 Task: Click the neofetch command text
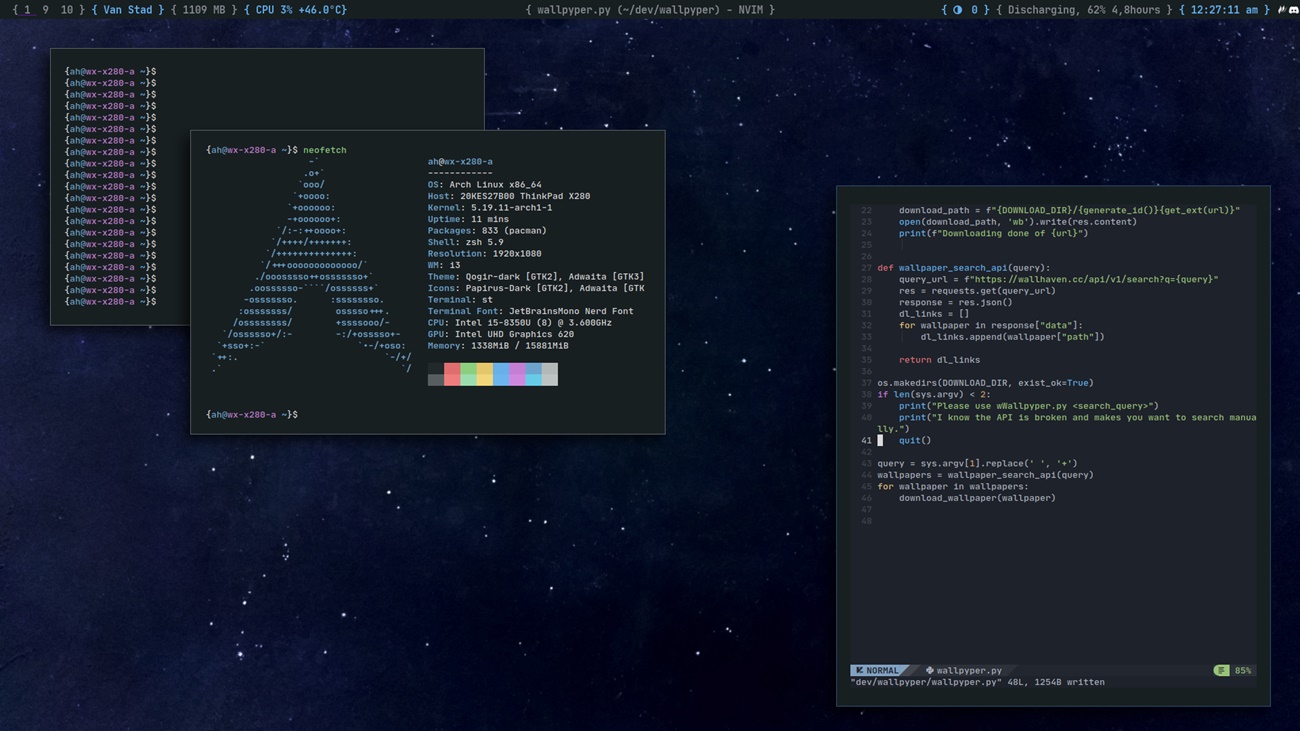(325, 150)
